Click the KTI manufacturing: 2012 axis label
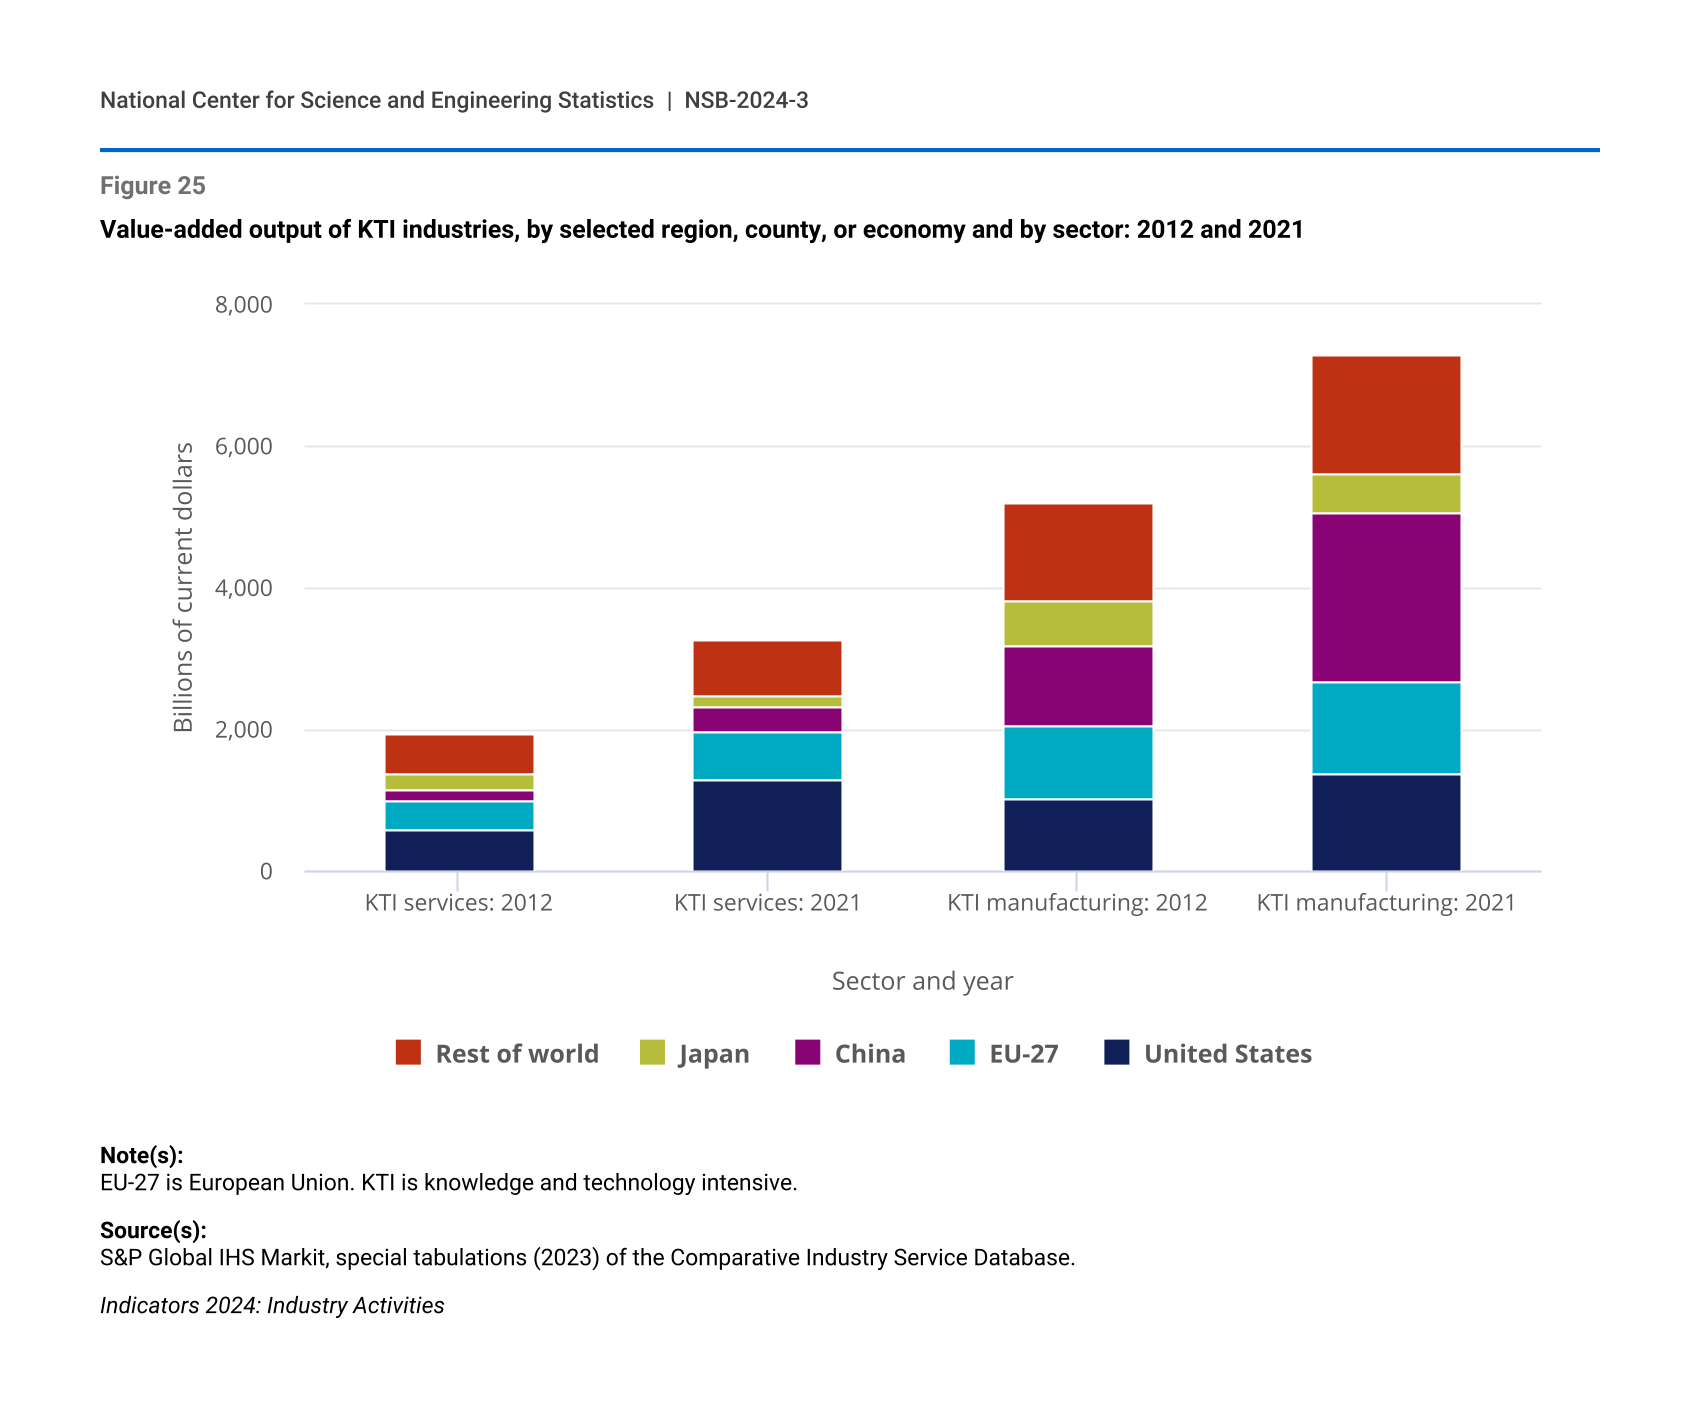 coord(1077,903)
